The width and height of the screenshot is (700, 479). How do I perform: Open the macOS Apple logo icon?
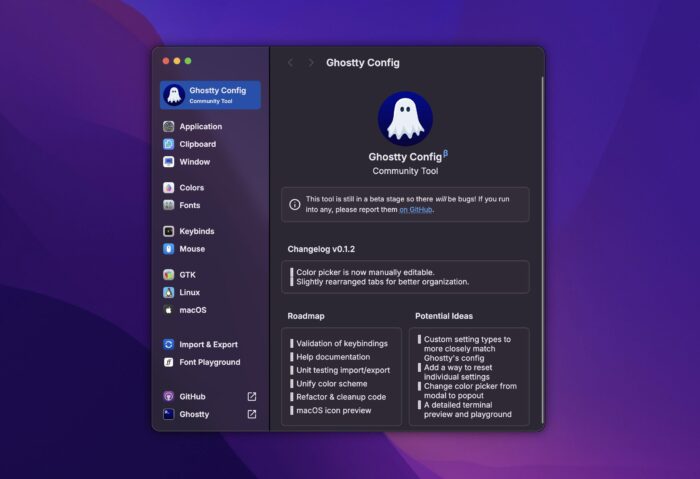169,310
